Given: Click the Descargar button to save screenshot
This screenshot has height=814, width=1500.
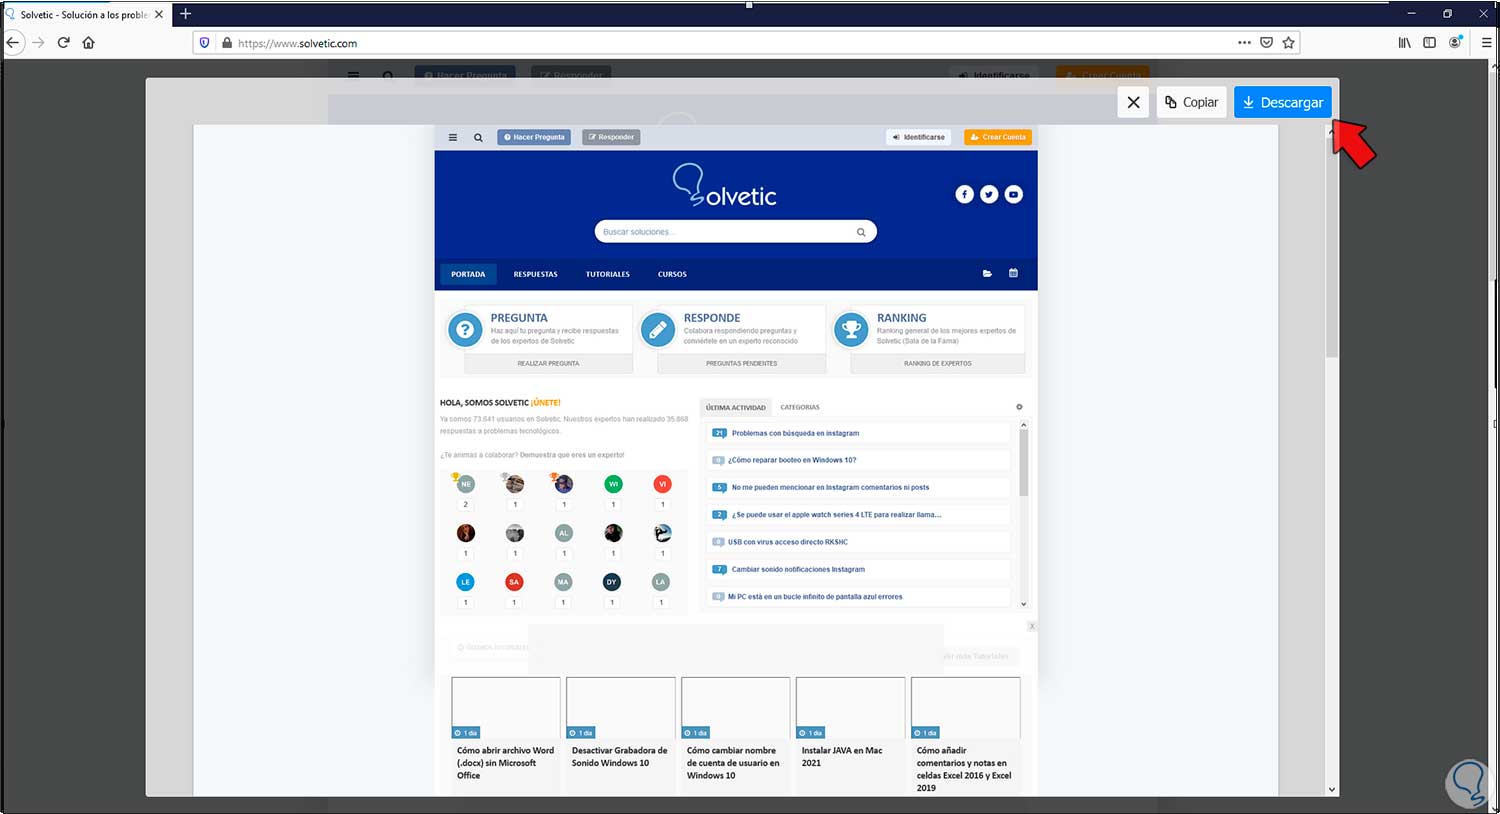Looking at the screenshot, I should (x=1282, y=102).
